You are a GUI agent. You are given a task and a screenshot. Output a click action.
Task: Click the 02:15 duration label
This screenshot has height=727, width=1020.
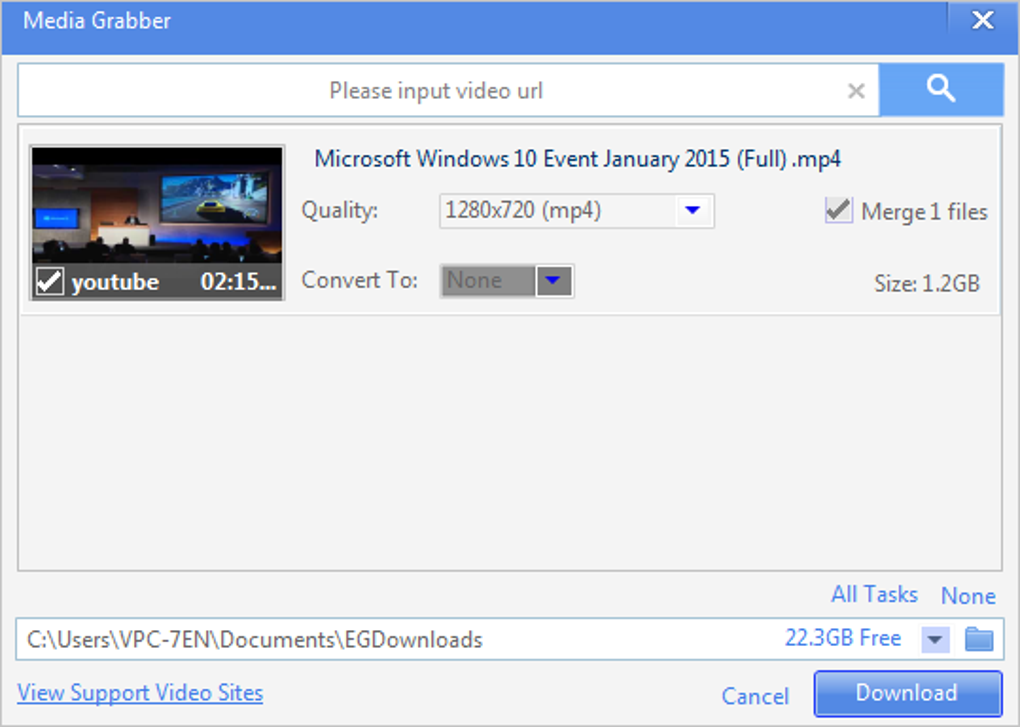click(238, 282)
